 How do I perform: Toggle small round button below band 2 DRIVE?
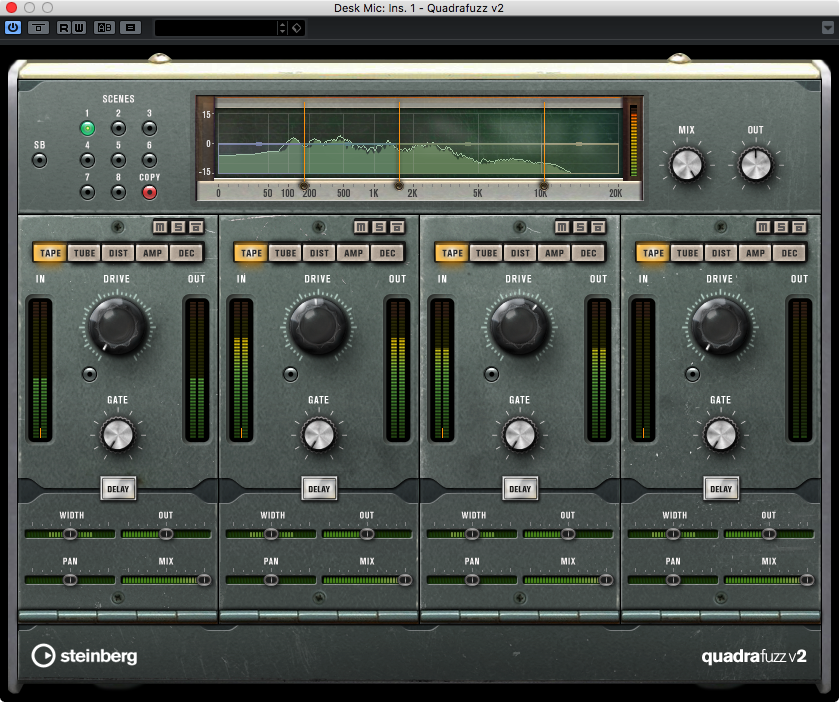291,374
